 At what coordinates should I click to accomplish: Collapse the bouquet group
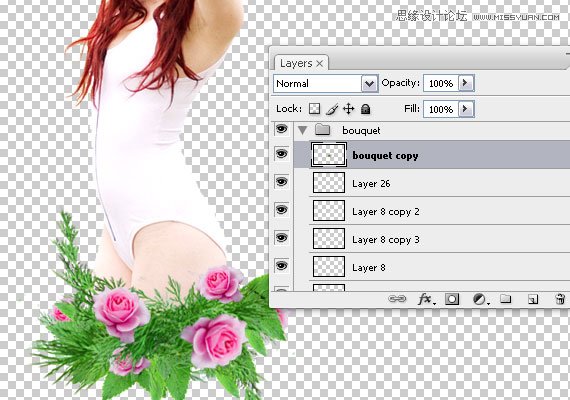[x=302, y=130]
